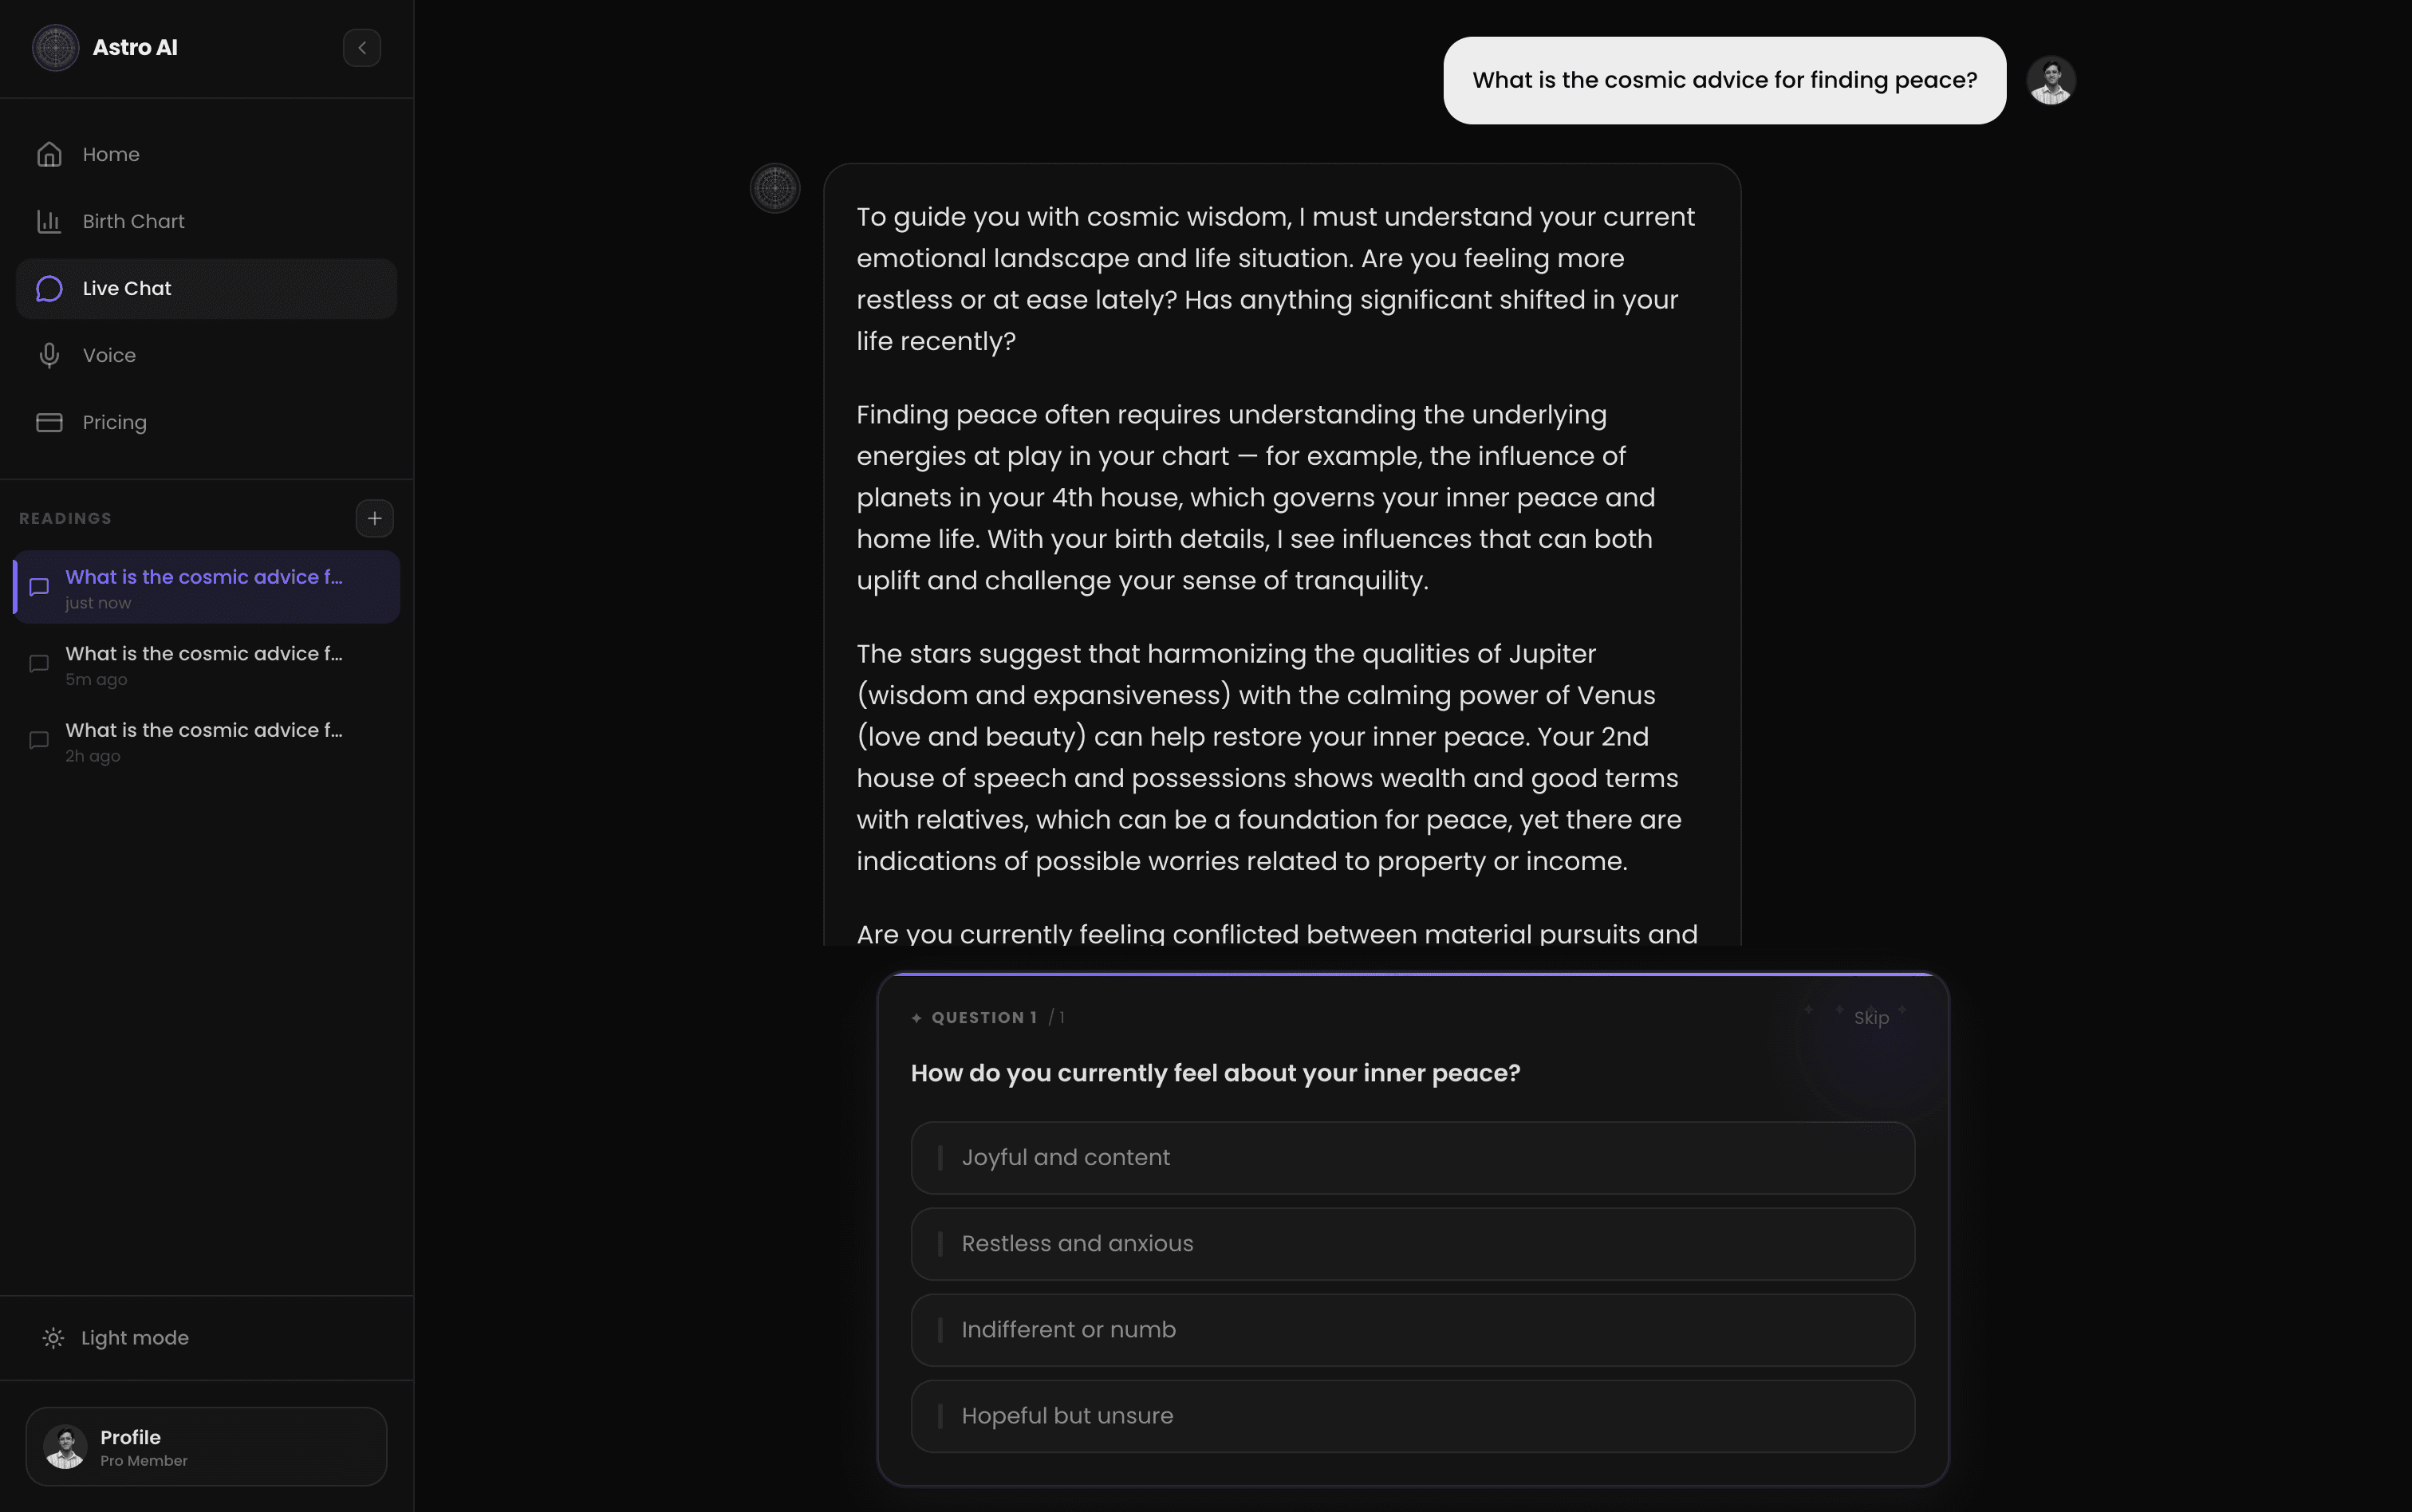This screenshot has width=2412, height=1512.
Task: Skip the current question
Action: (1871, 1017)
